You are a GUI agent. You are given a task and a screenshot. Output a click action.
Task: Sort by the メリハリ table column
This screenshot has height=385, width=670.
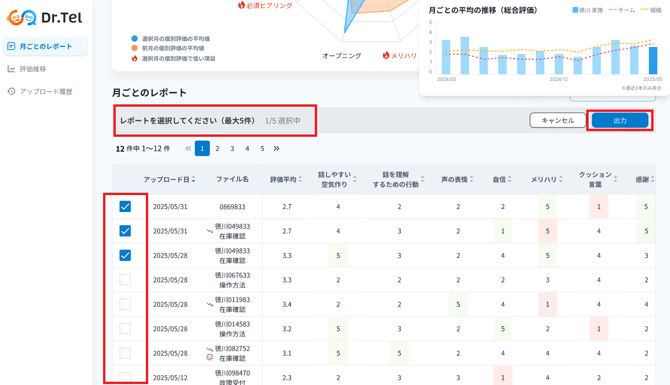[561, 179]
